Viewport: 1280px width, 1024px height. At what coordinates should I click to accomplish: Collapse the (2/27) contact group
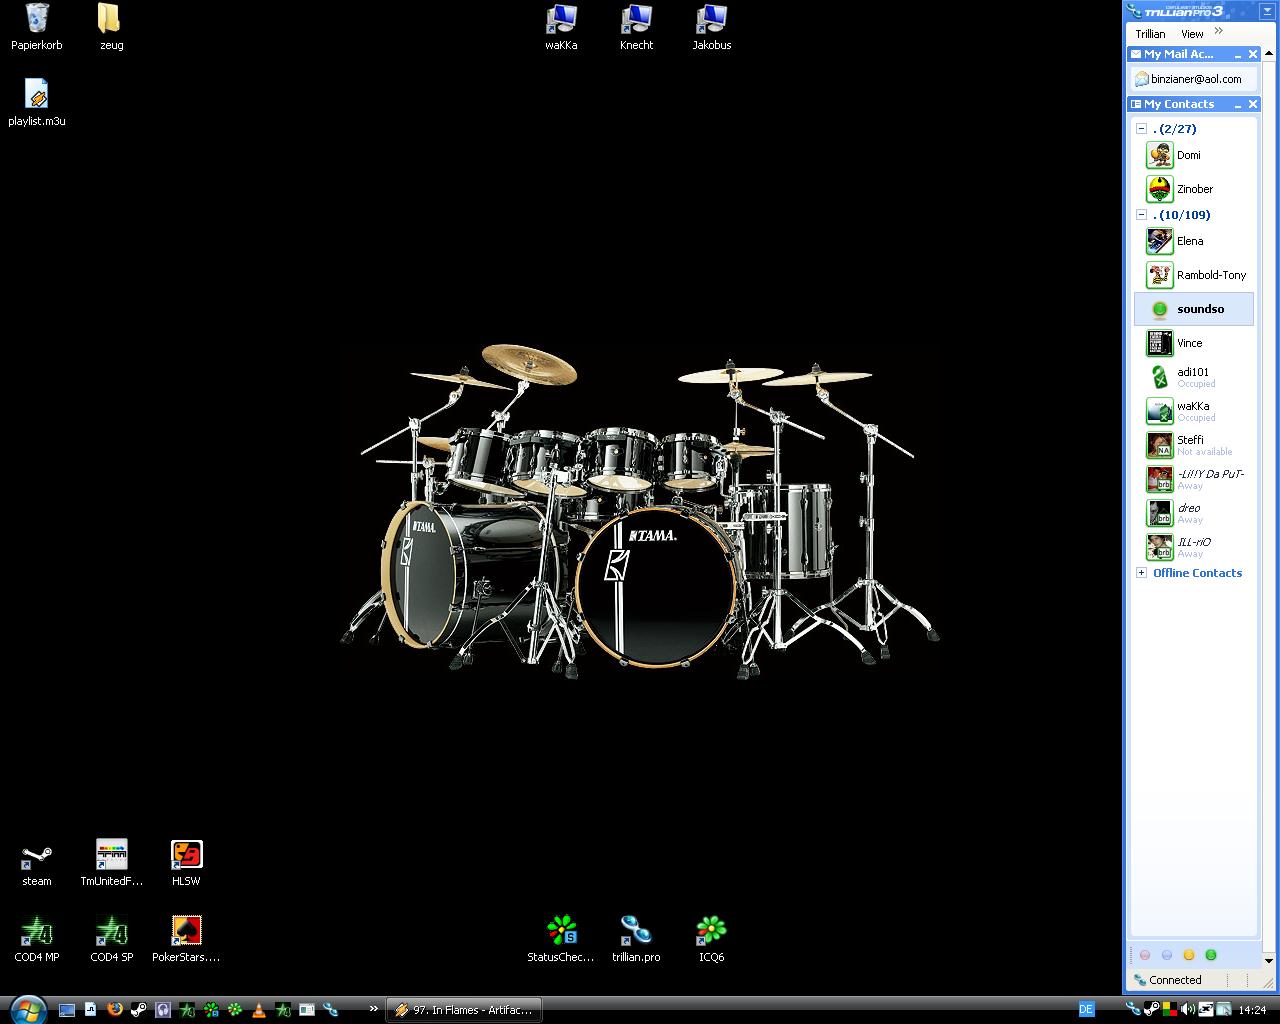[1141, 129]
